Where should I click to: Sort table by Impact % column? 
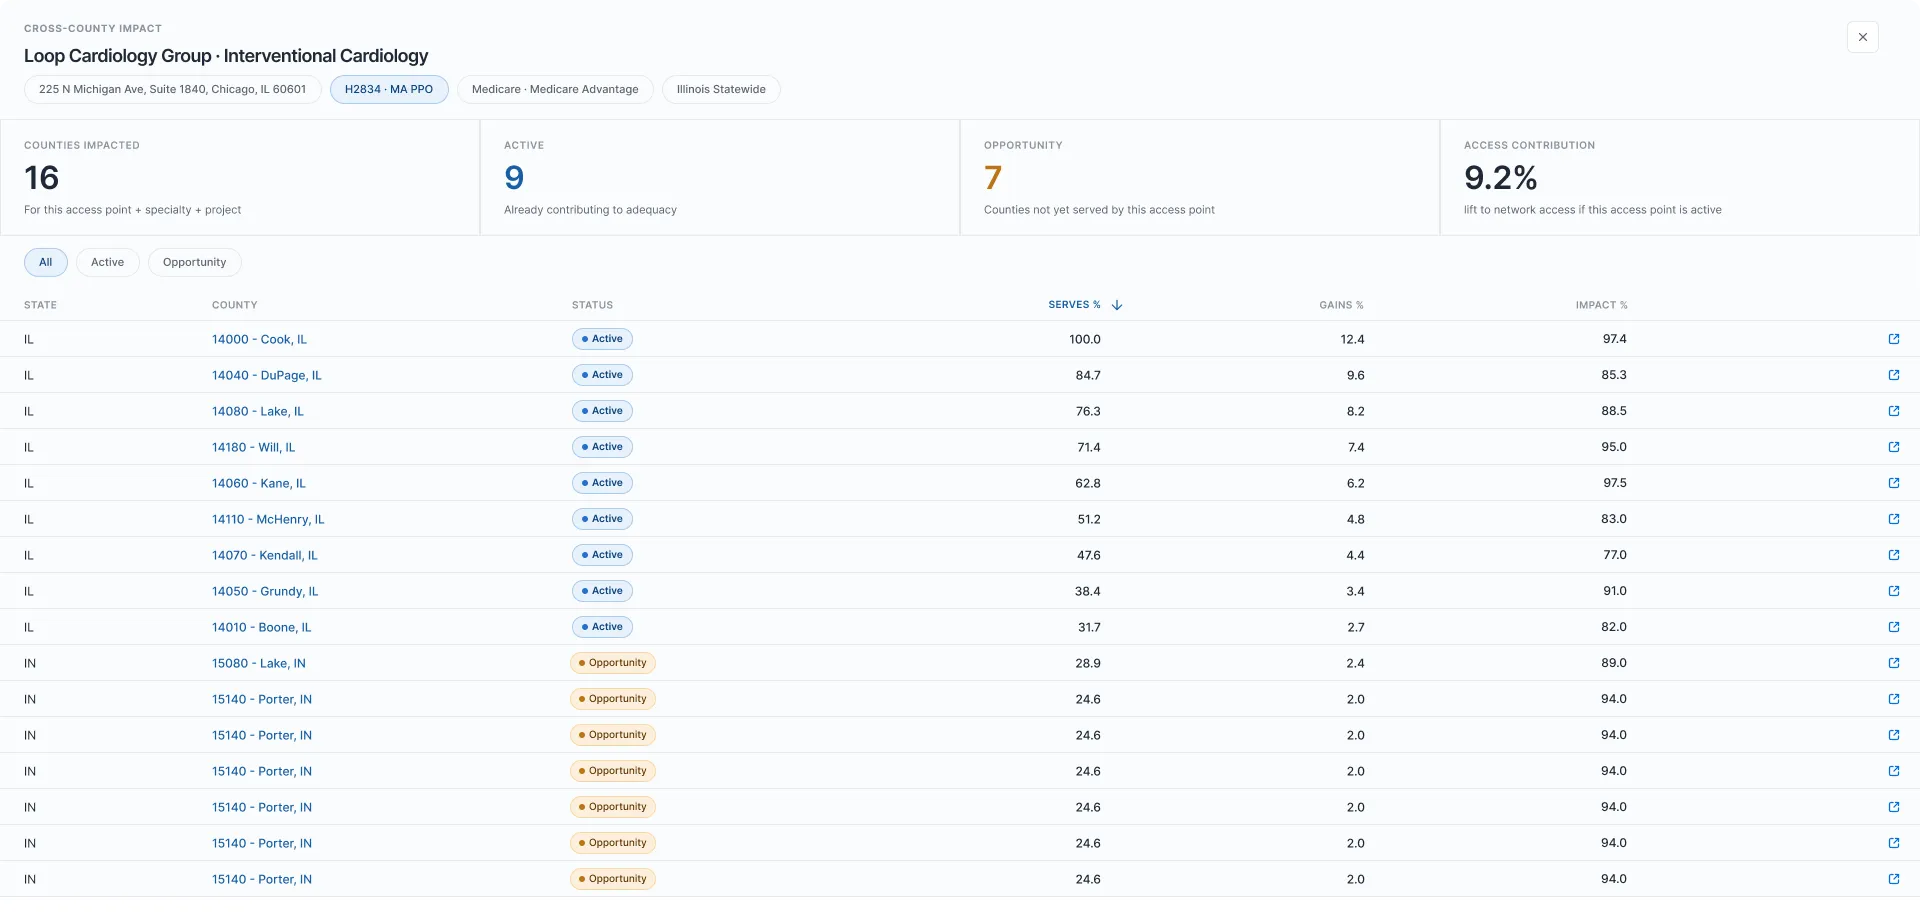[x=1601, y=305]
